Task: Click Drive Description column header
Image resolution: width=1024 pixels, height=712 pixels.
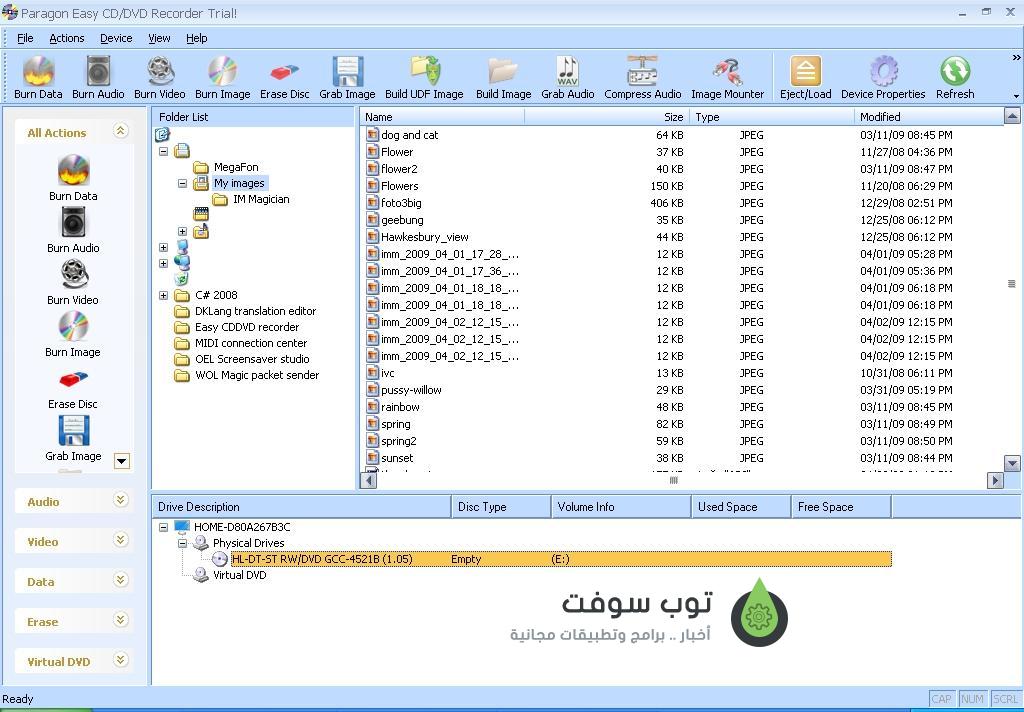Action: tap(301, 507)
